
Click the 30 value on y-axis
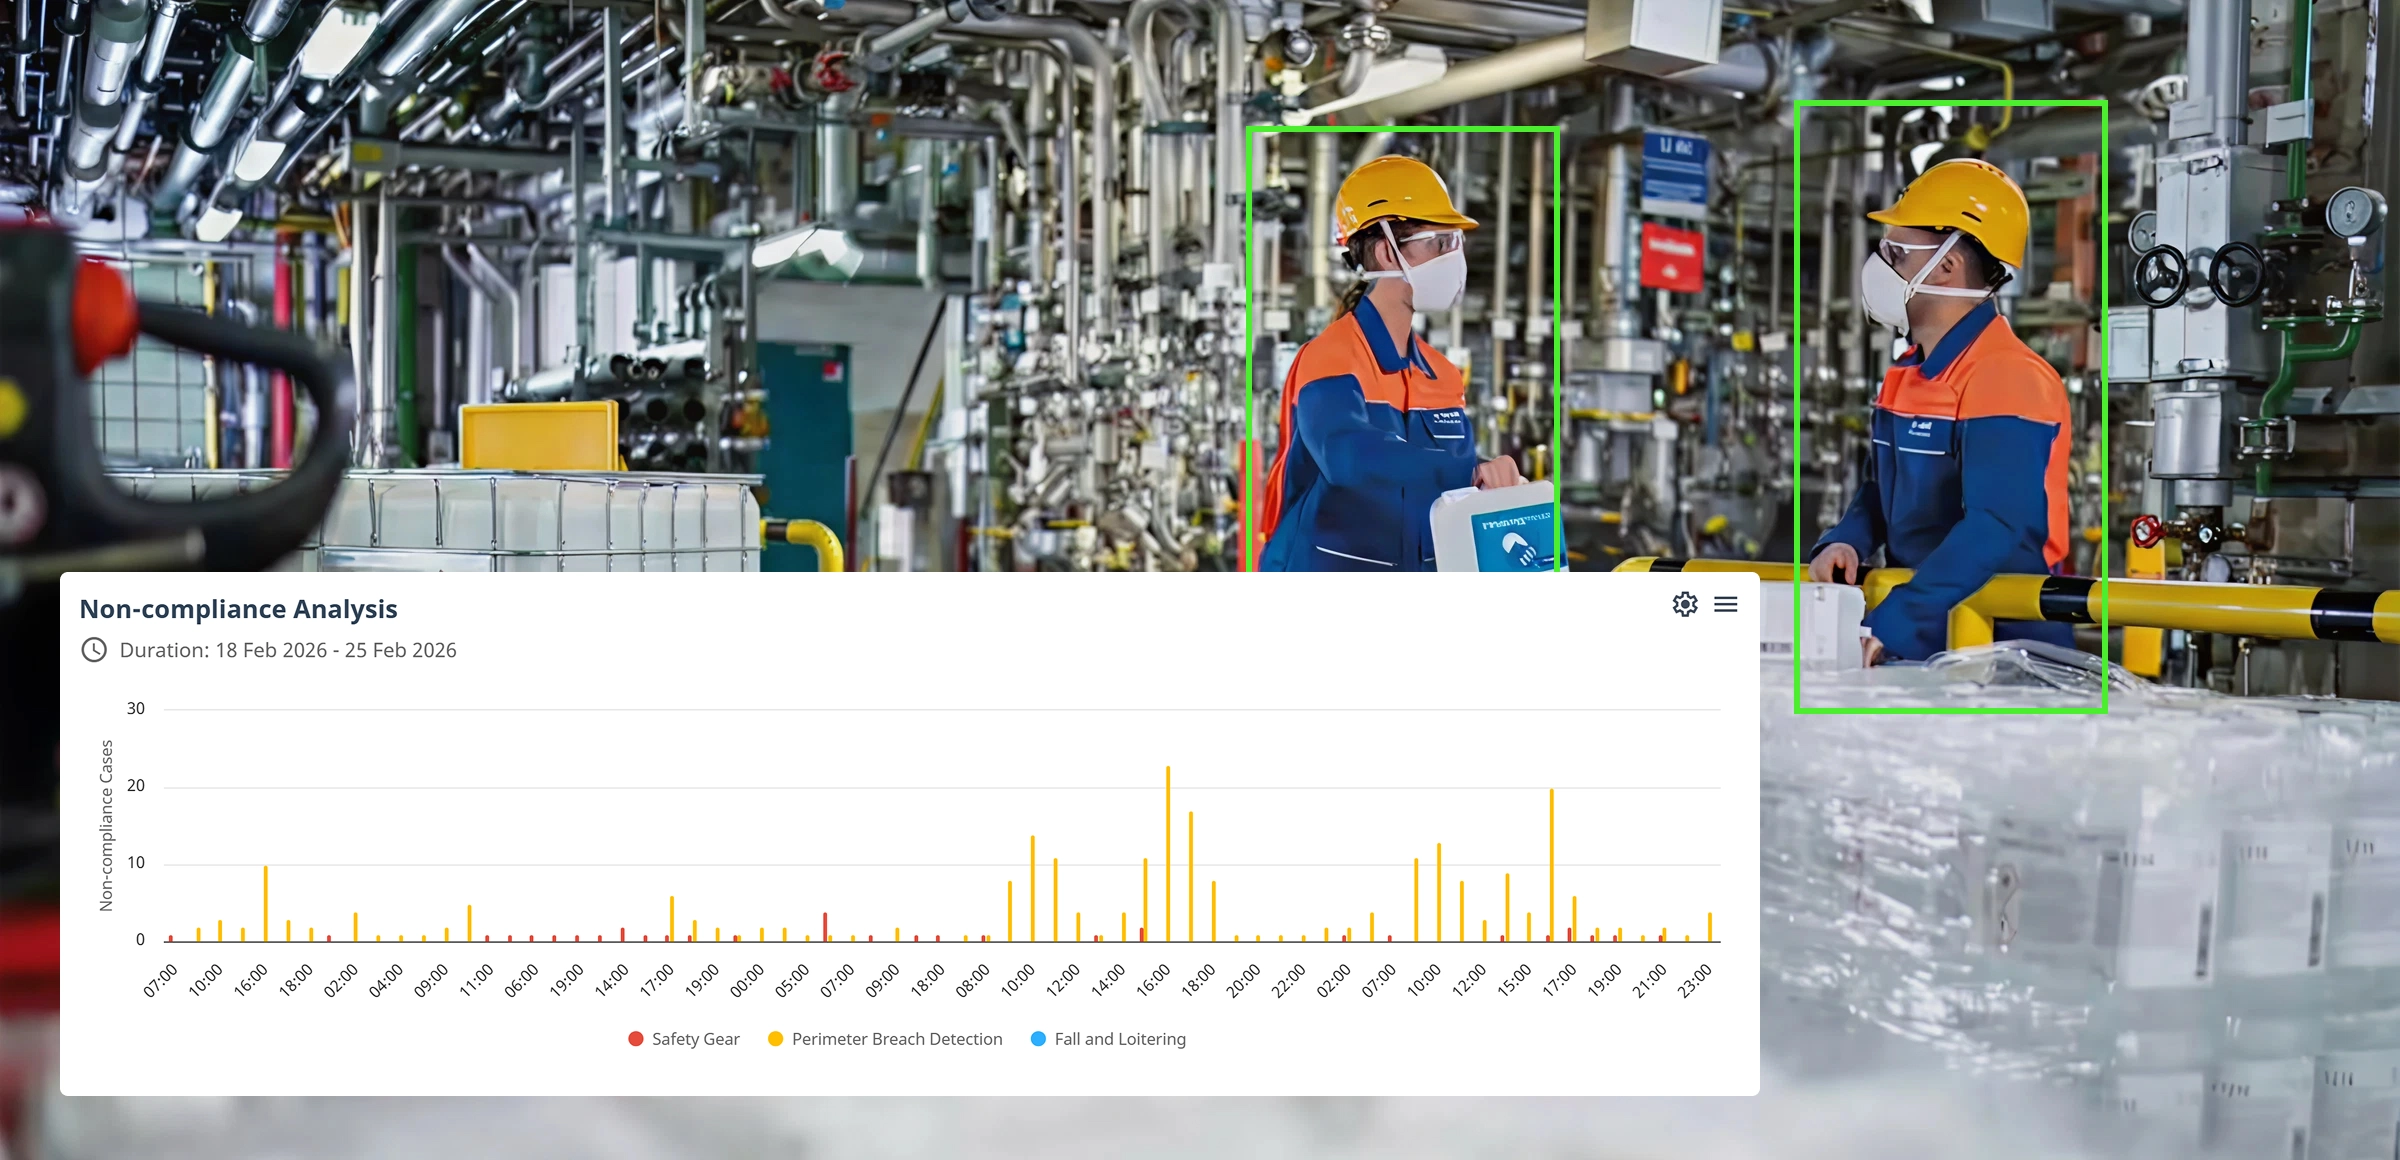click(136, 709)
